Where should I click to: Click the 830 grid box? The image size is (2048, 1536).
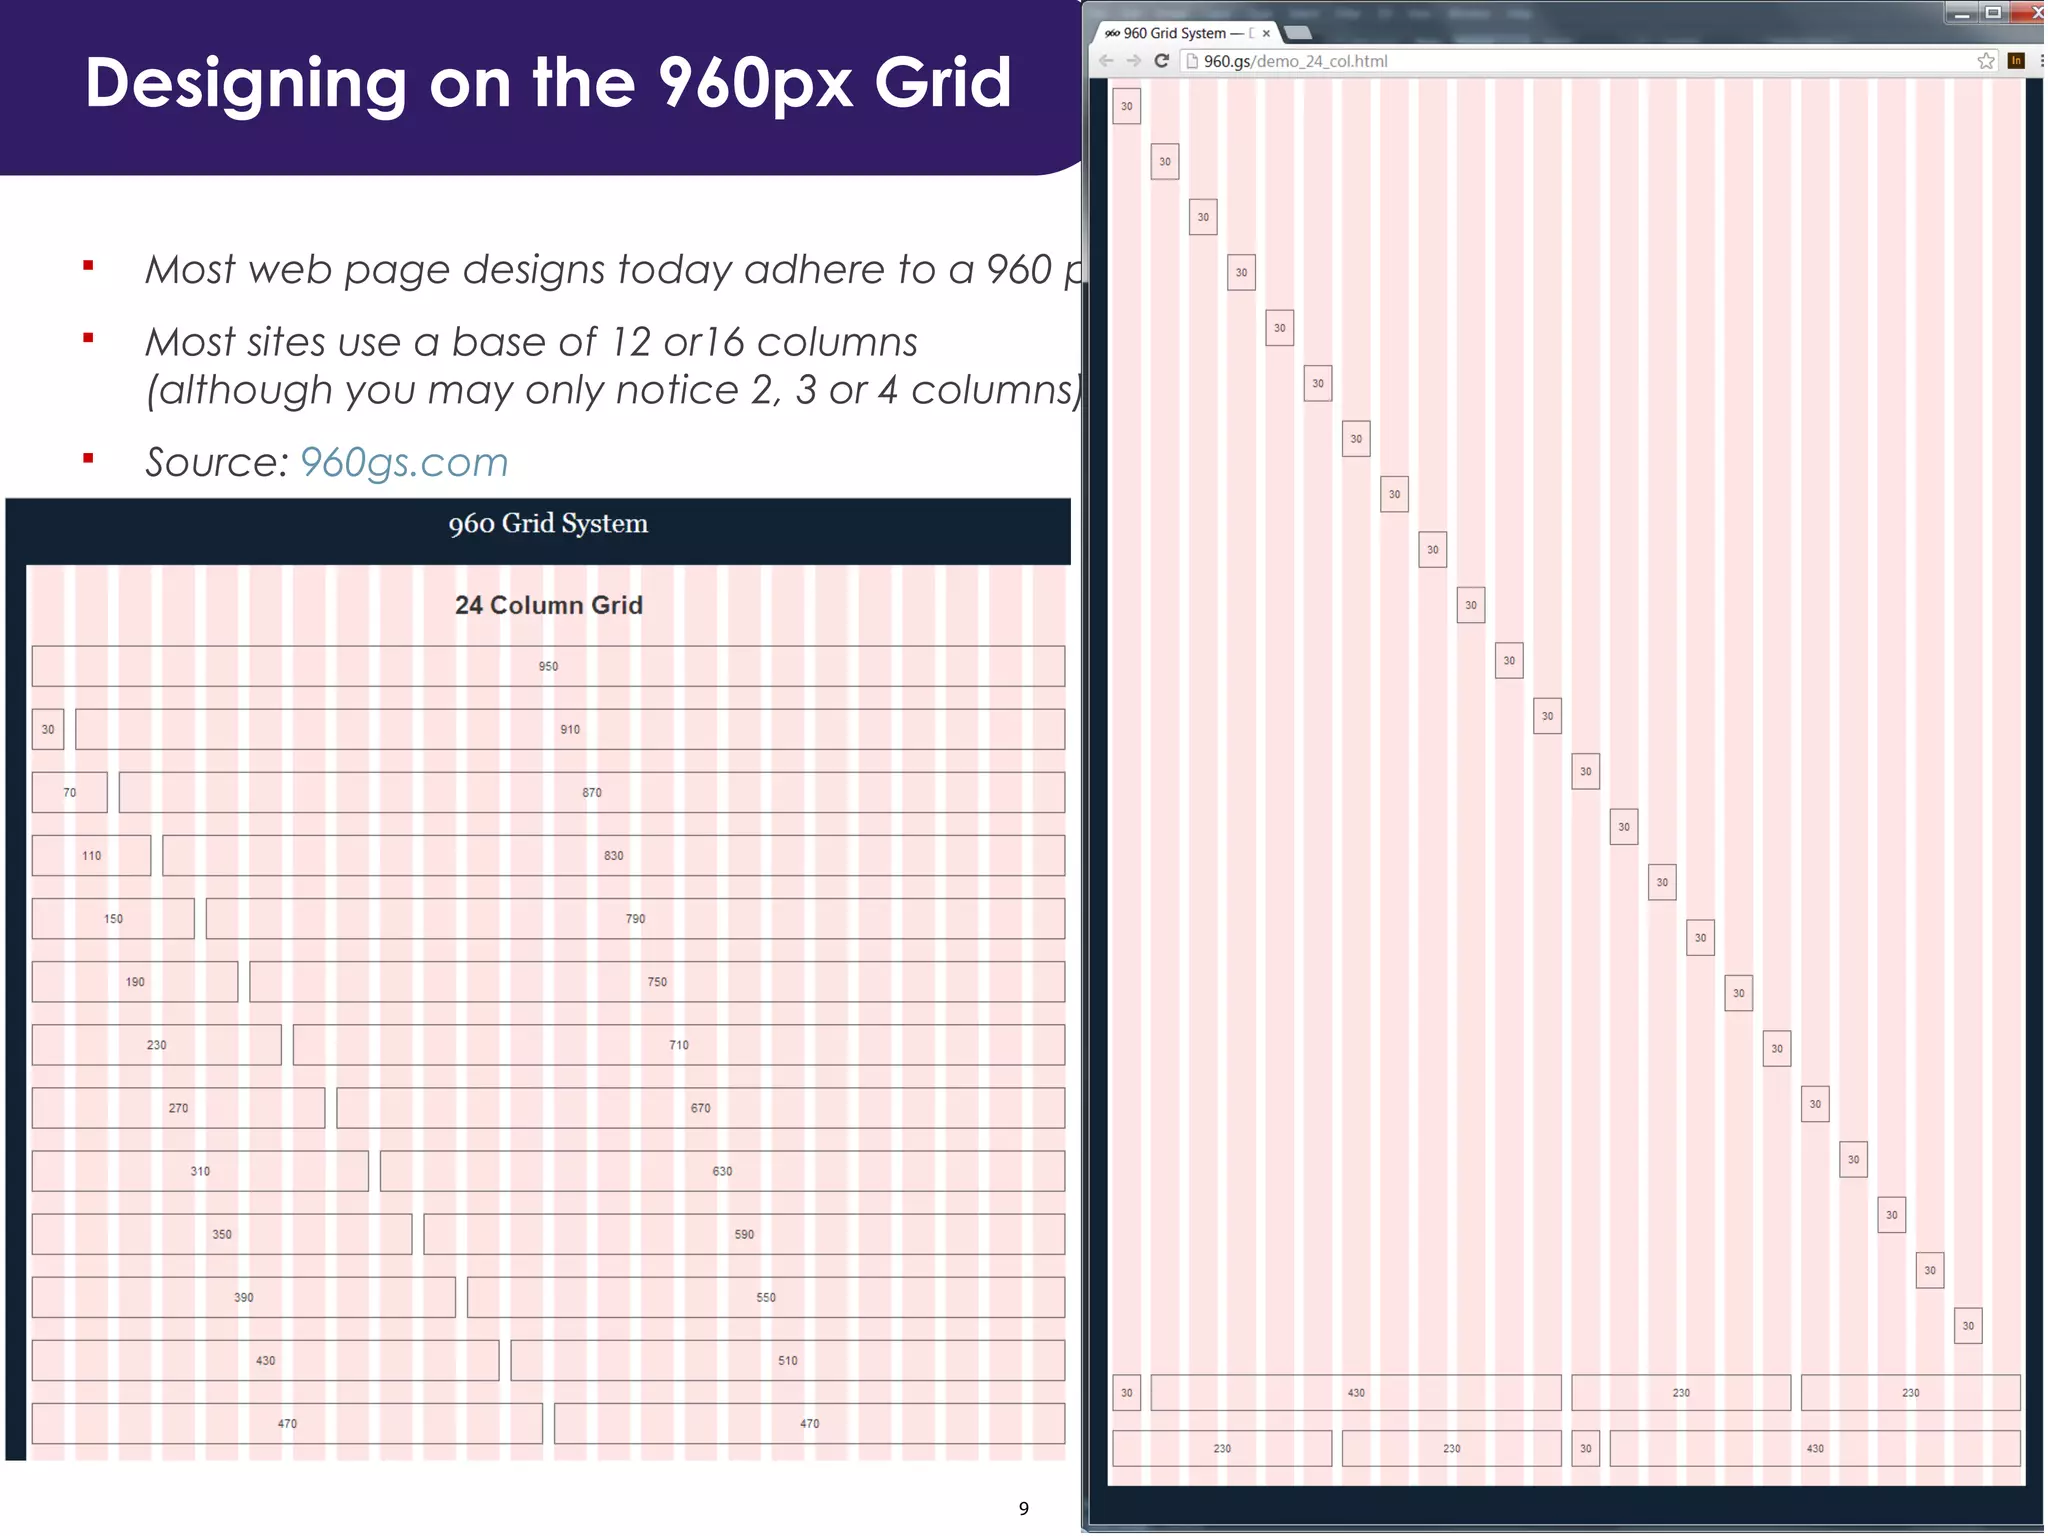coord(614,855)
